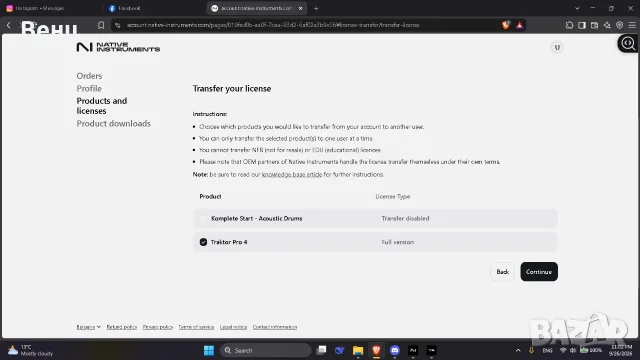Click the battery 100% indicator
This screenshot has height=360, width=640.
tap(591, 350)
